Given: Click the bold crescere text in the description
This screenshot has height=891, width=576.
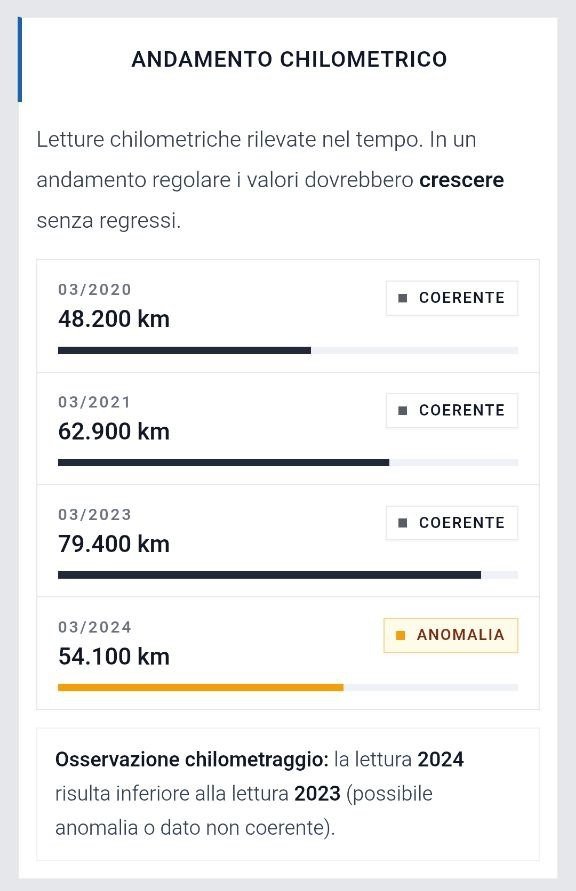Looking at the screenshot, I should (461, 180).
